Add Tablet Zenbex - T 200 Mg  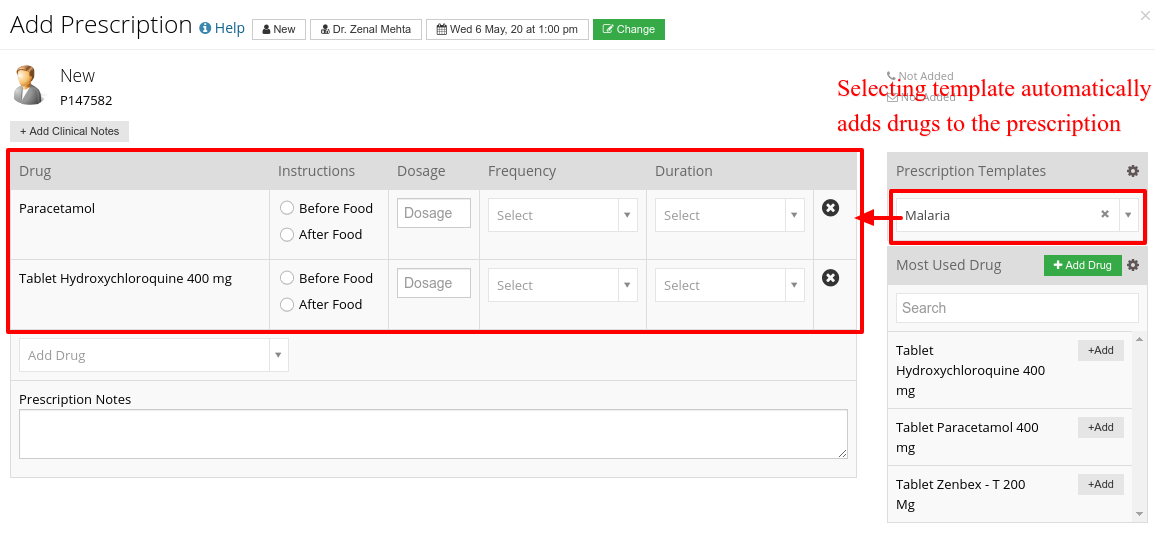click(x=1100, y=485)
